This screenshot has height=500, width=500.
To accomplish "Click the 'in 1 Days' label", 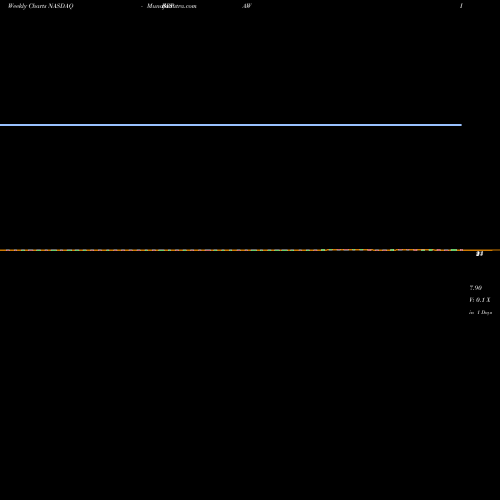I will [480, 312].
